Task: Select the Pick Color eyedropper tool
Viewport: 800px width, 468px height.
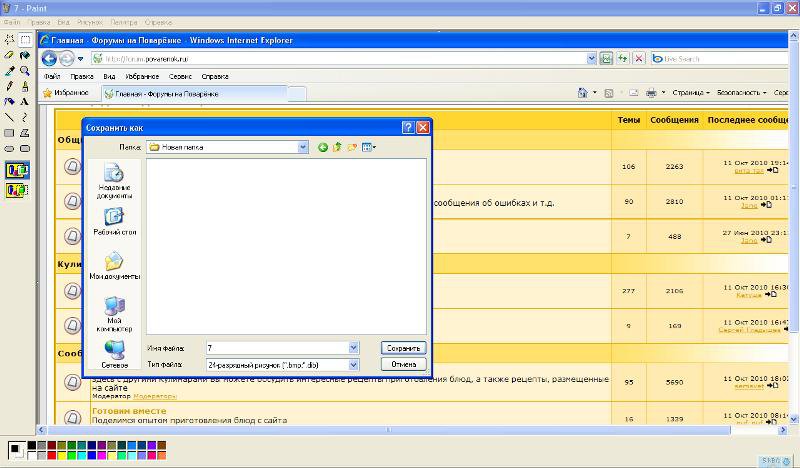Action: pos(9,71)
